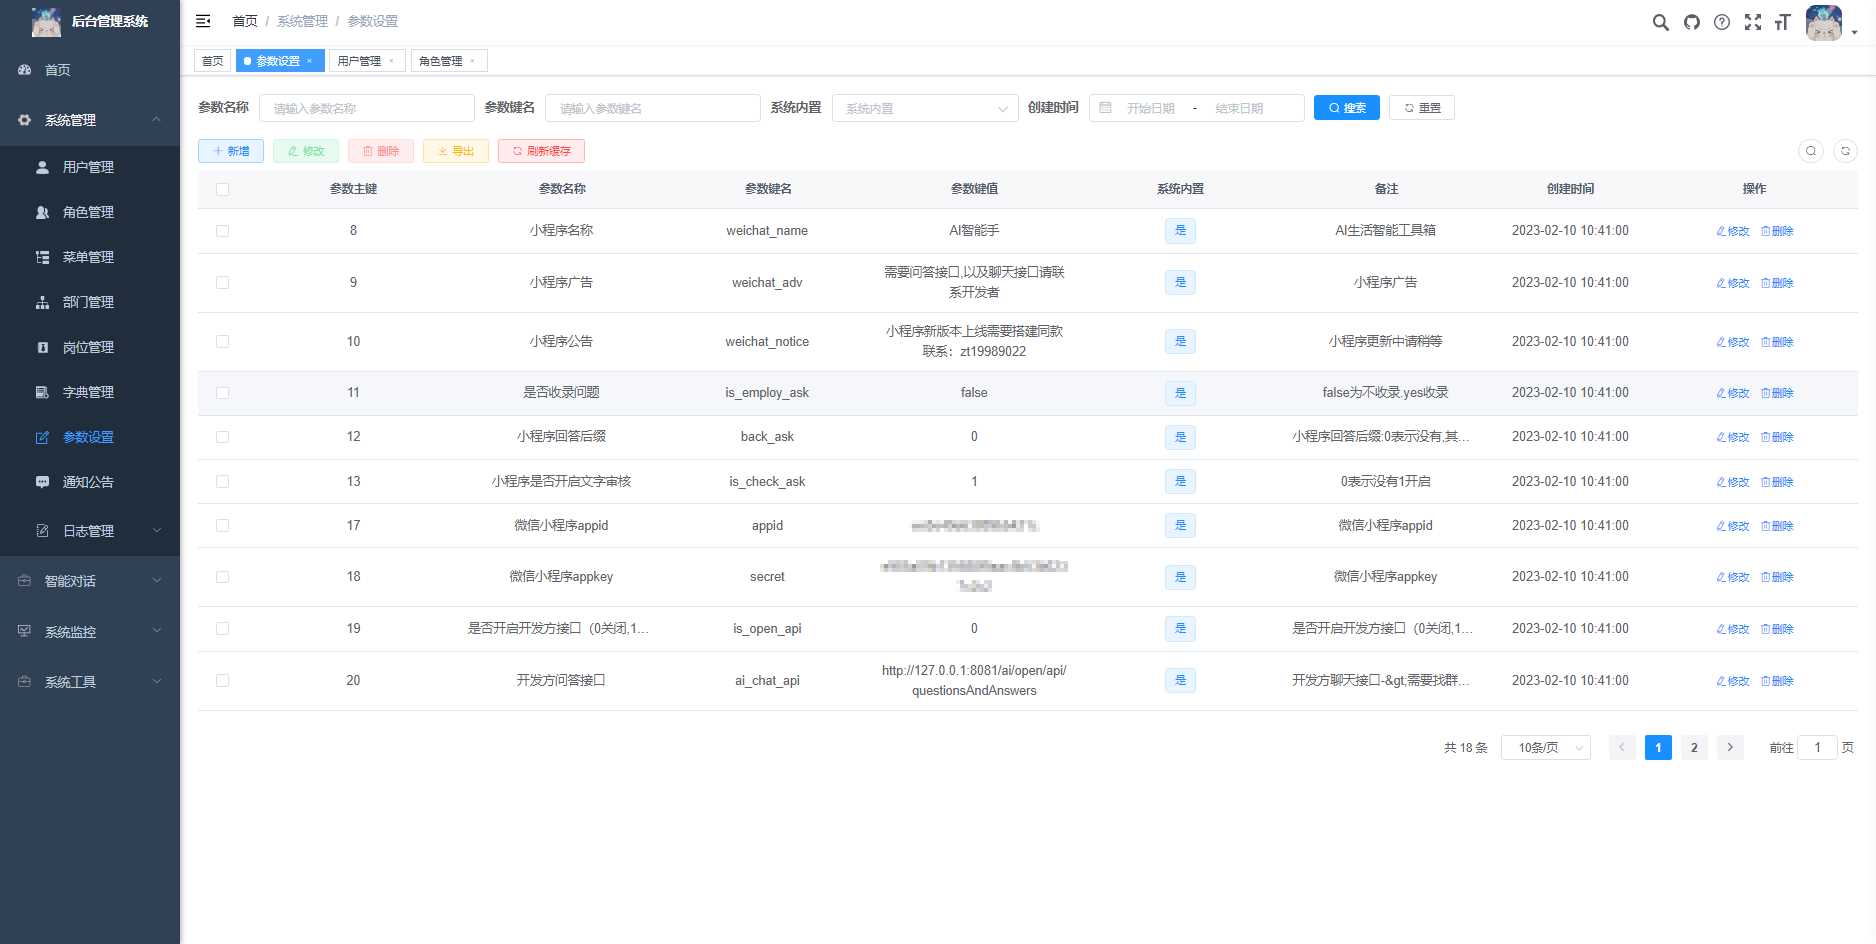Click inside the 参数名称 input field
The width and height of the screenshot is (1876, 944).
tap(366, 107)
